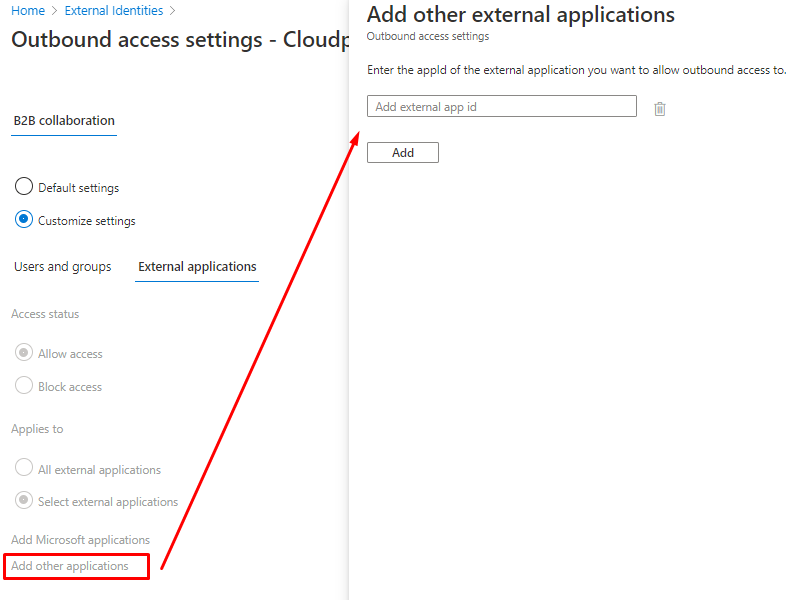This screenshot has width=797, height=600.
Task: Click the Add other external applications heading
Action: pos(520,15)
